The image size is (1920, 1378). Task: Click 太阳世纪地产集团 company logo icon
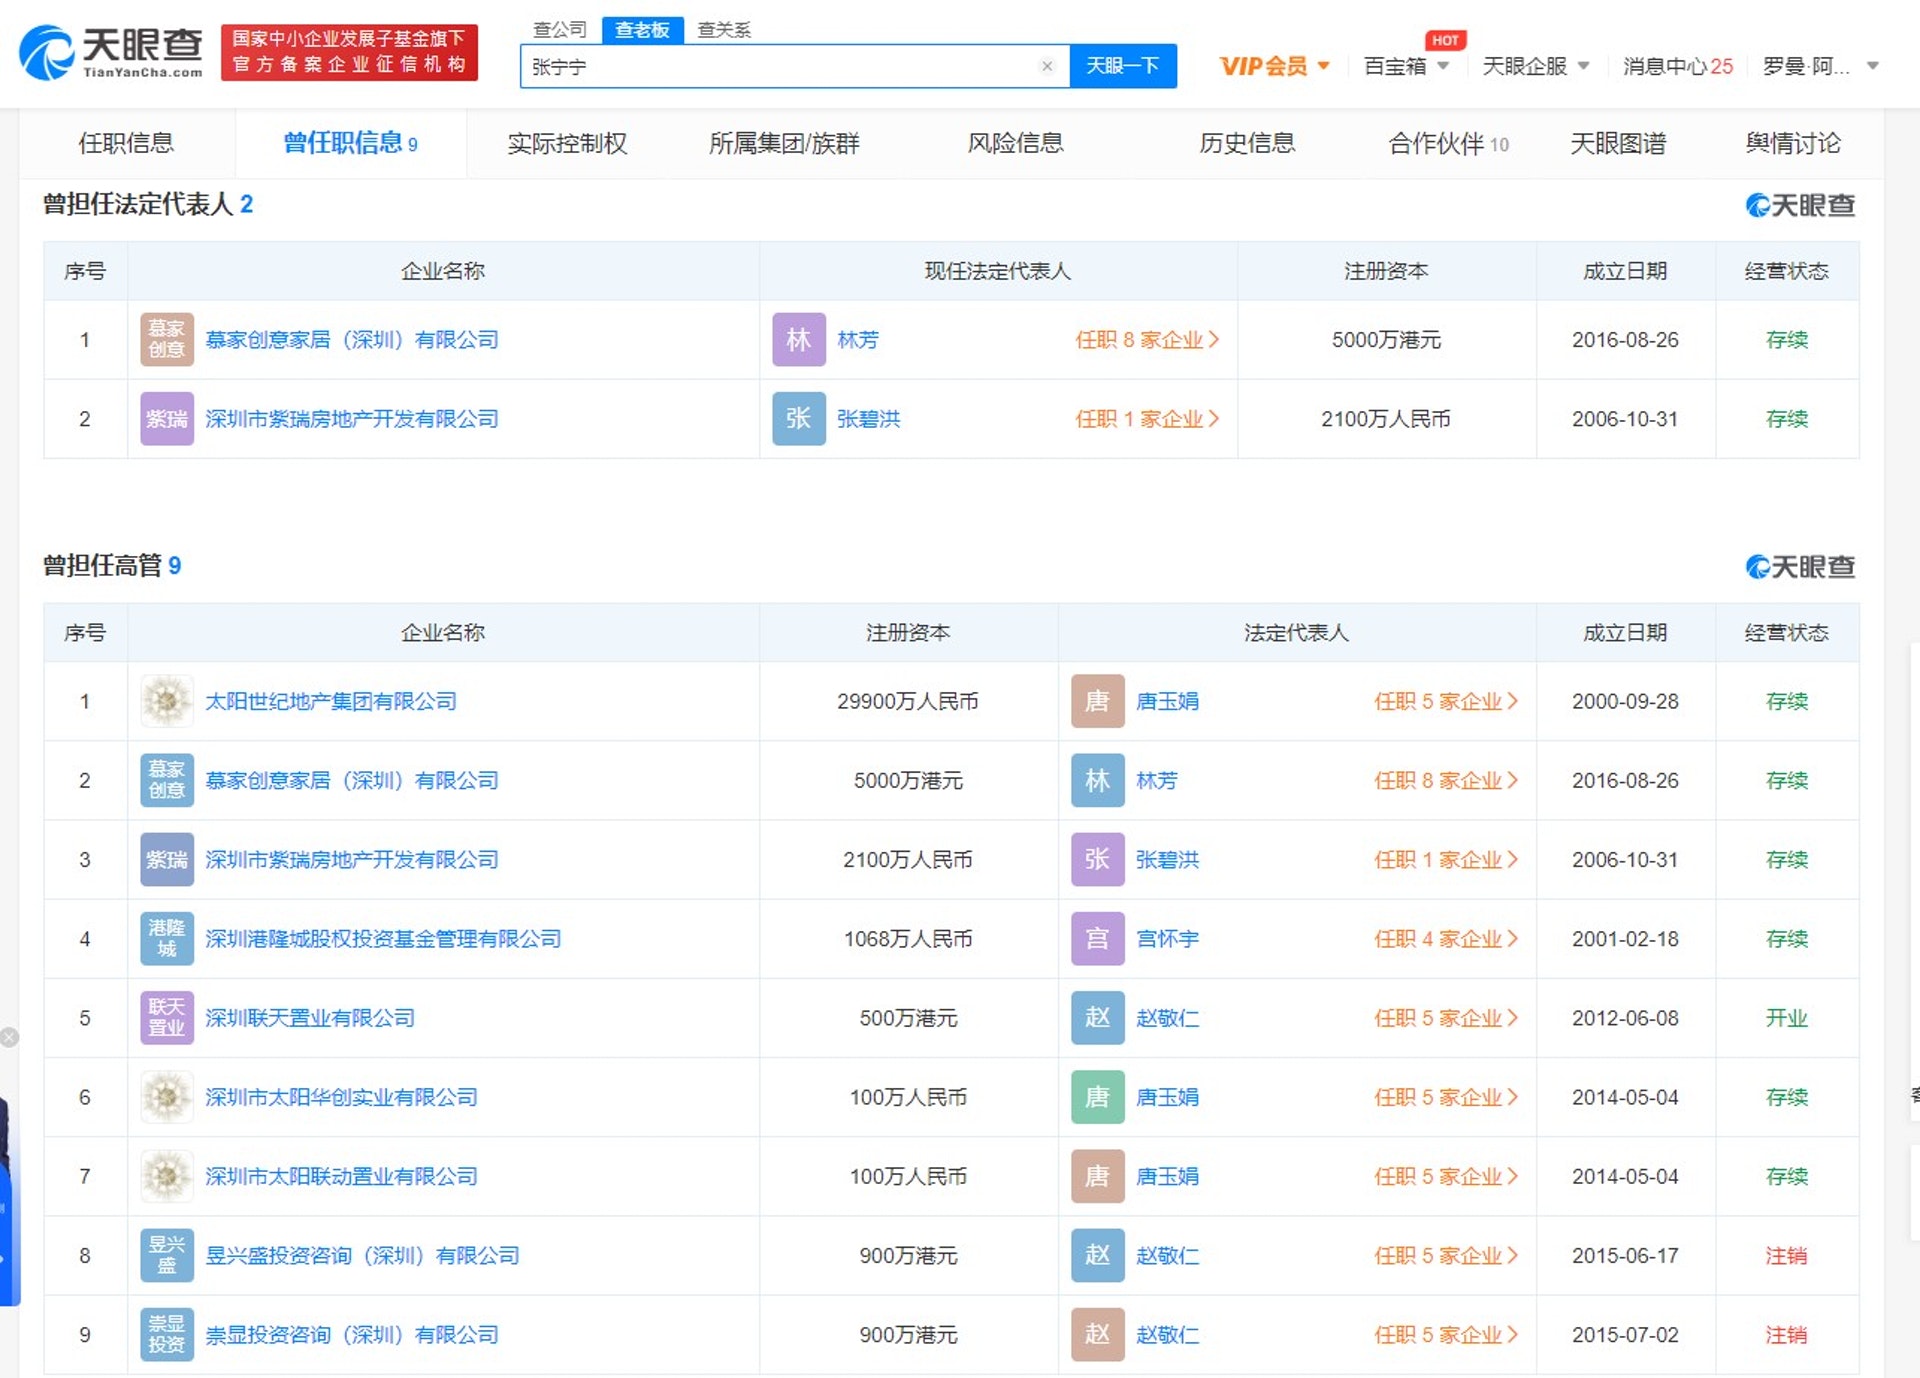[166, 701]
